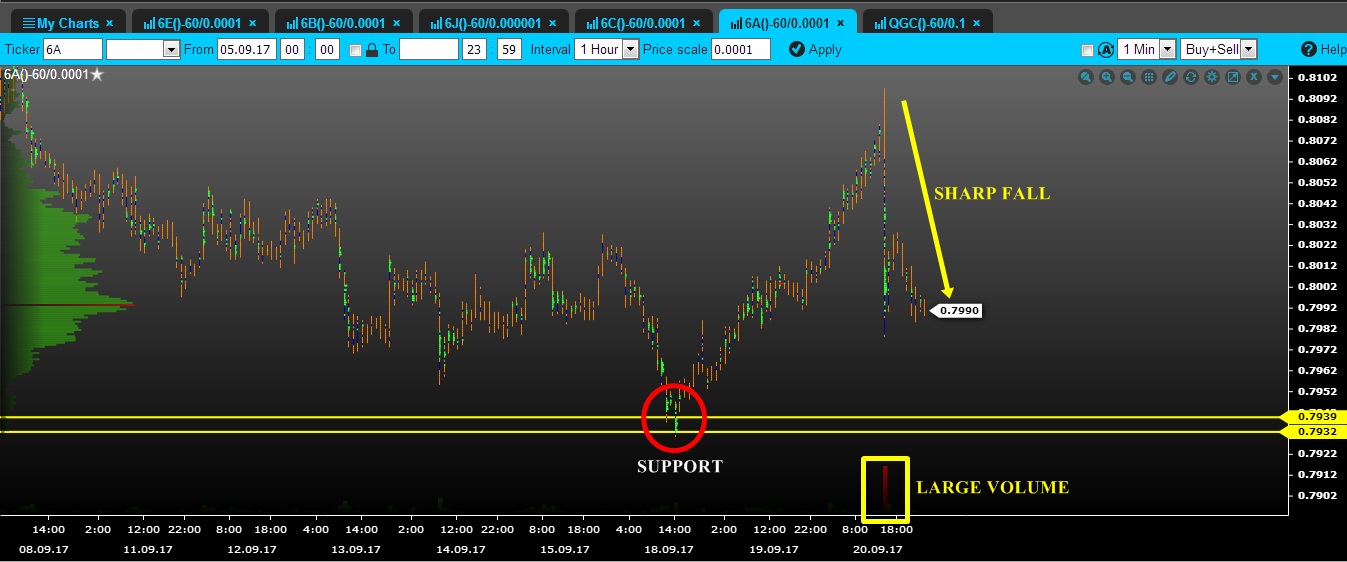Open the Interval dropdown showing 1 Hour
The height and width of the screenshot is (562, 1347).
[x=606, y=49]
